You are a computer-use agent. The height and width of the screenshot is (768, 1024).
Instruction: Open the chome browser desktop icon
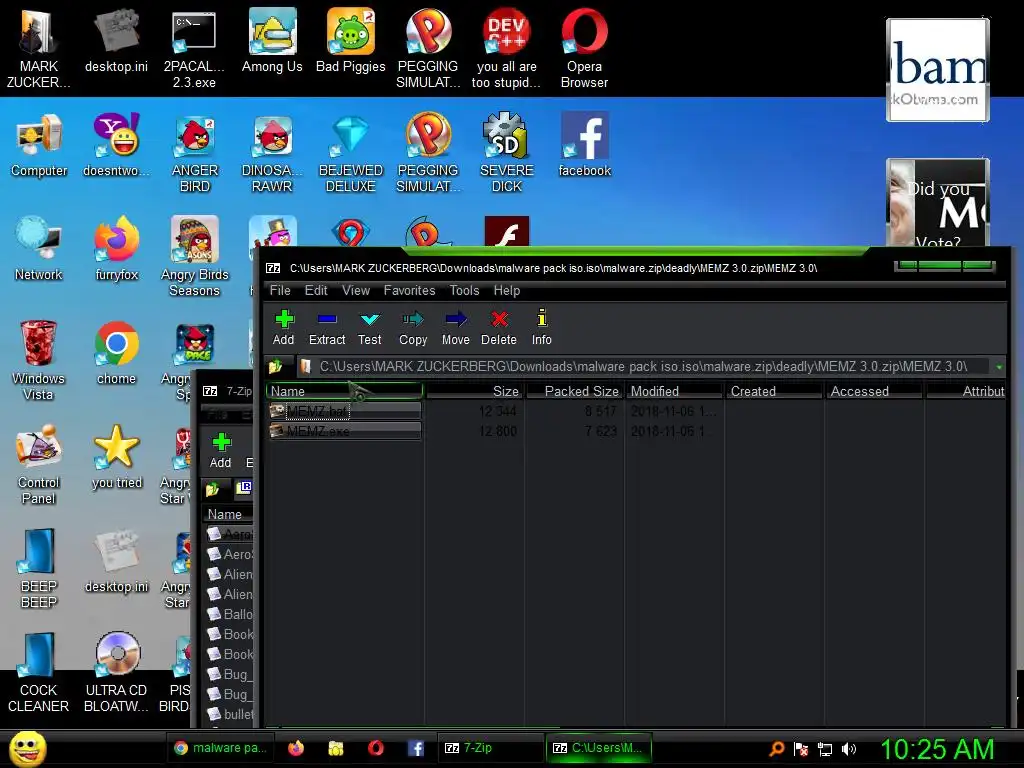click(116, 353)
